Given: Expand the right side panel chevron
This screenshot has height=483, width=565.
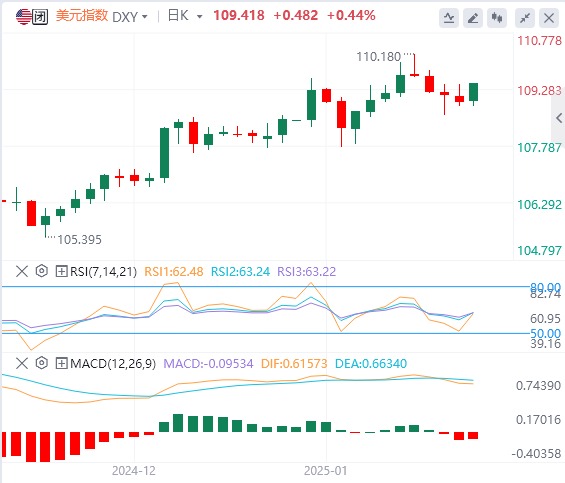Looking at the screenshot, I should pos(559,118).
